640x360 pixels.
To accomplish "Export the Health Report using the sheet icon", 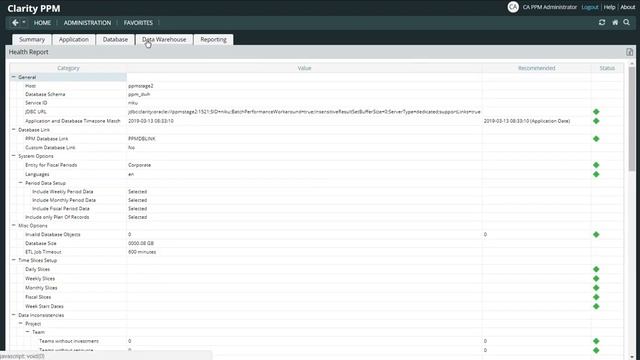I will point(629,52).
